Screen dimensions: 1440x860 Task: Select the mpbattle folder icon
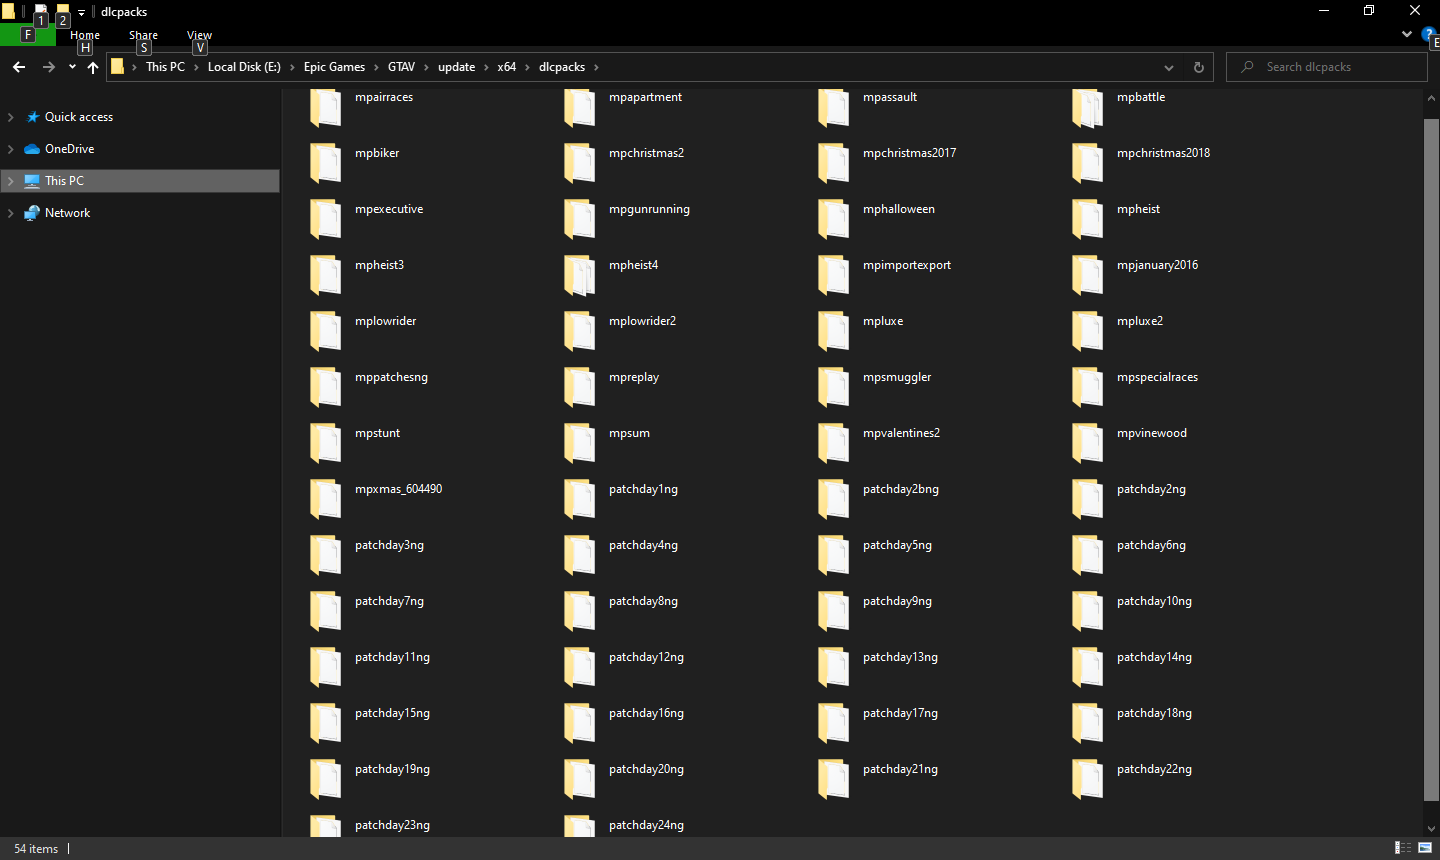point(1087,107)
